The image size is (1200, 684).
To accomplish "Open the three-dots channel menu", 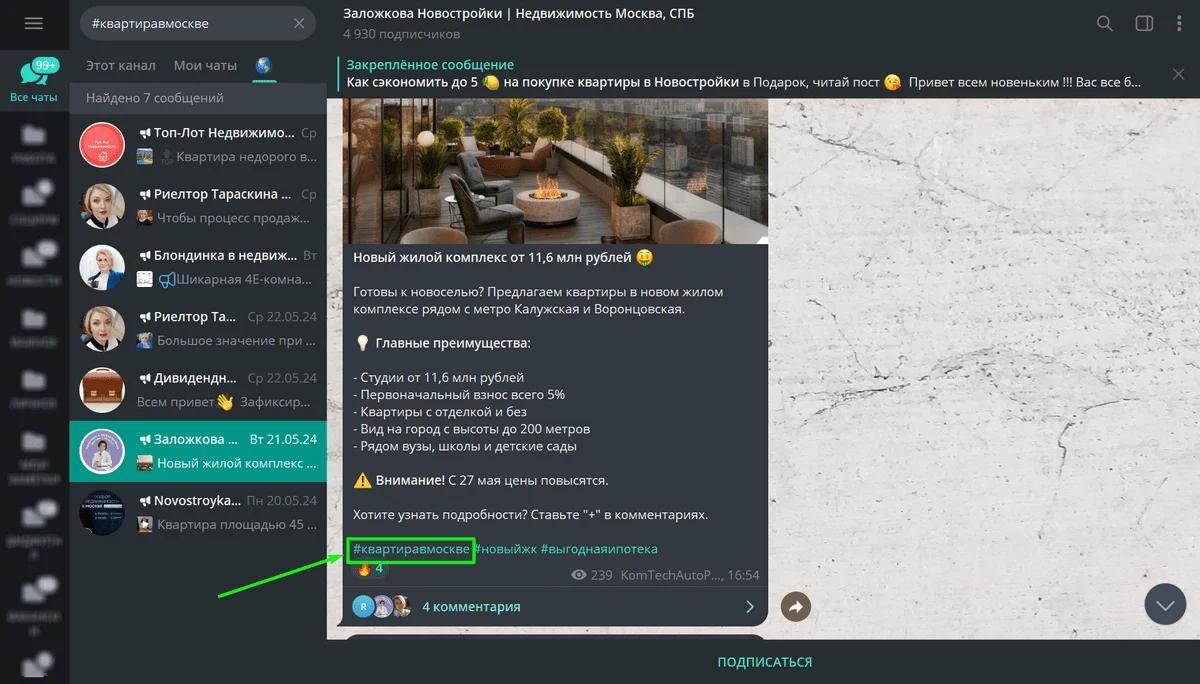I will (1177, 23).
